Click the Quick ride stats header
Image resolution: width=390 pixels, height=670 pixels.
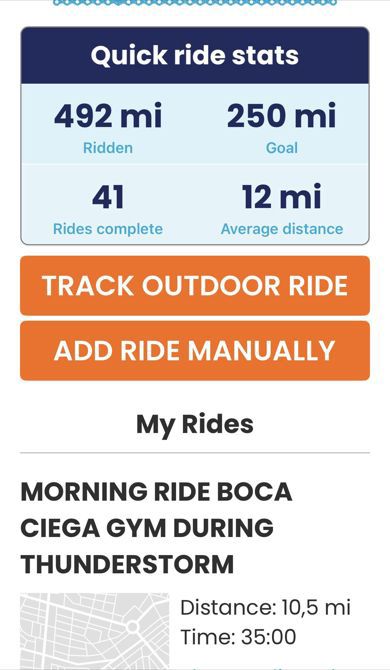tap(195, 56)
